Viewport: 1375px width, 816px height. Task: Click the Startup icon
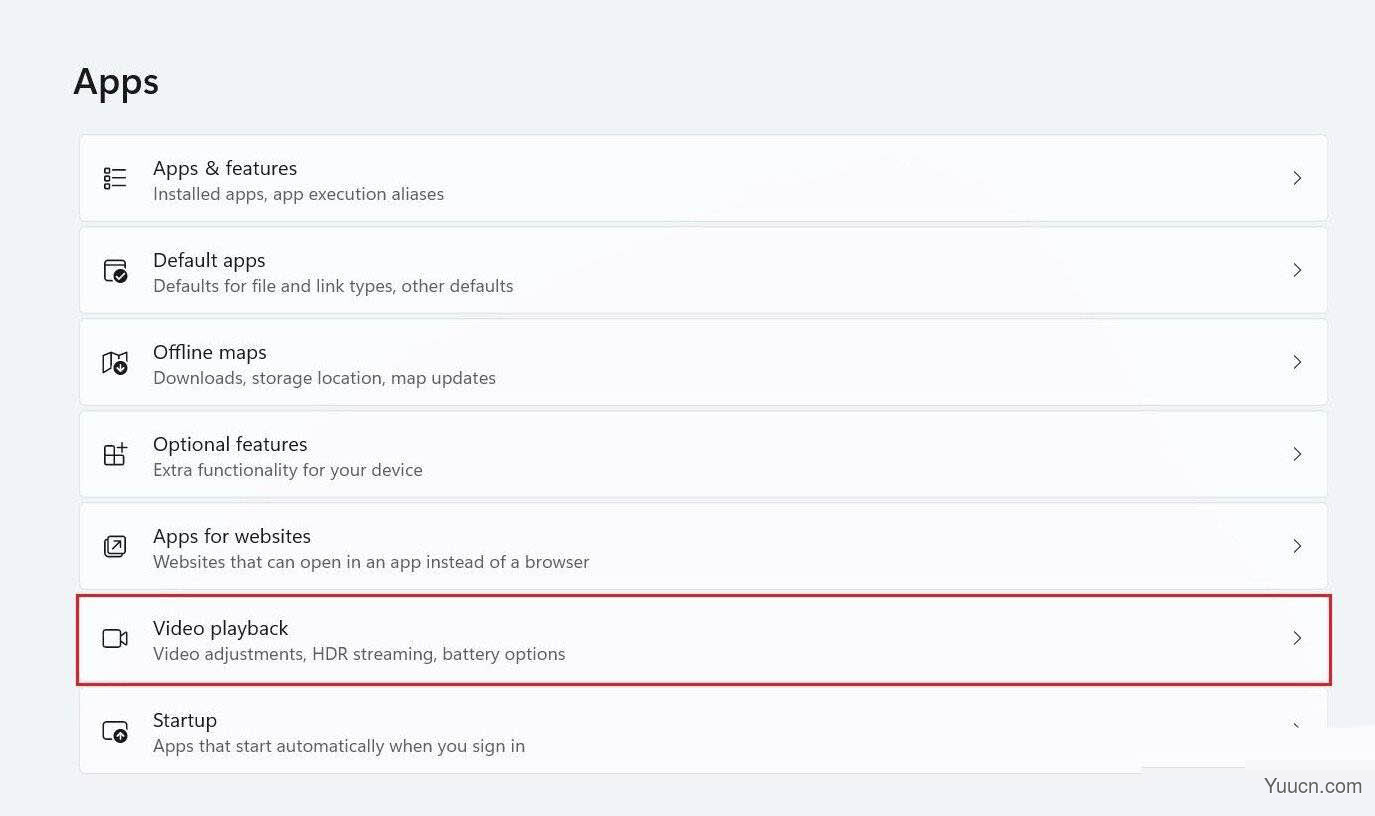pos(115,731)
